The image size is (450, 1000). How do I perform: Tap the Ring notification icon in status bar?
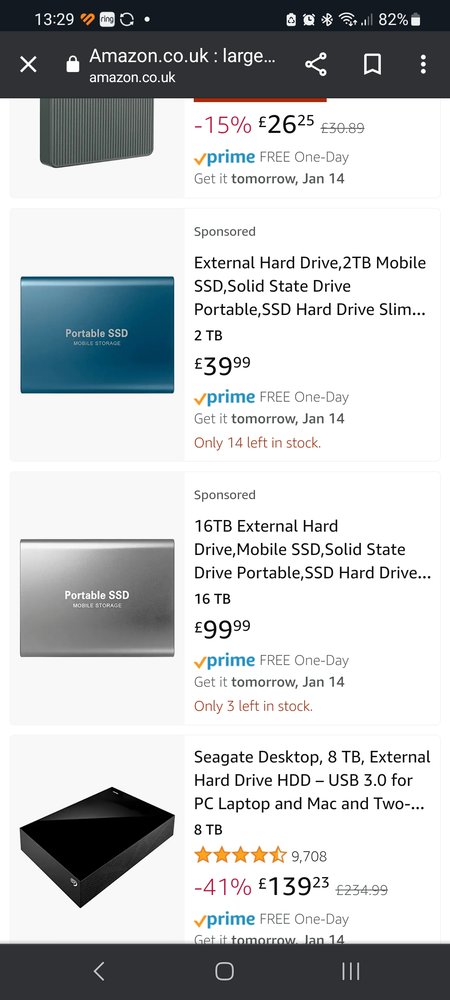(x=107, y=20)
